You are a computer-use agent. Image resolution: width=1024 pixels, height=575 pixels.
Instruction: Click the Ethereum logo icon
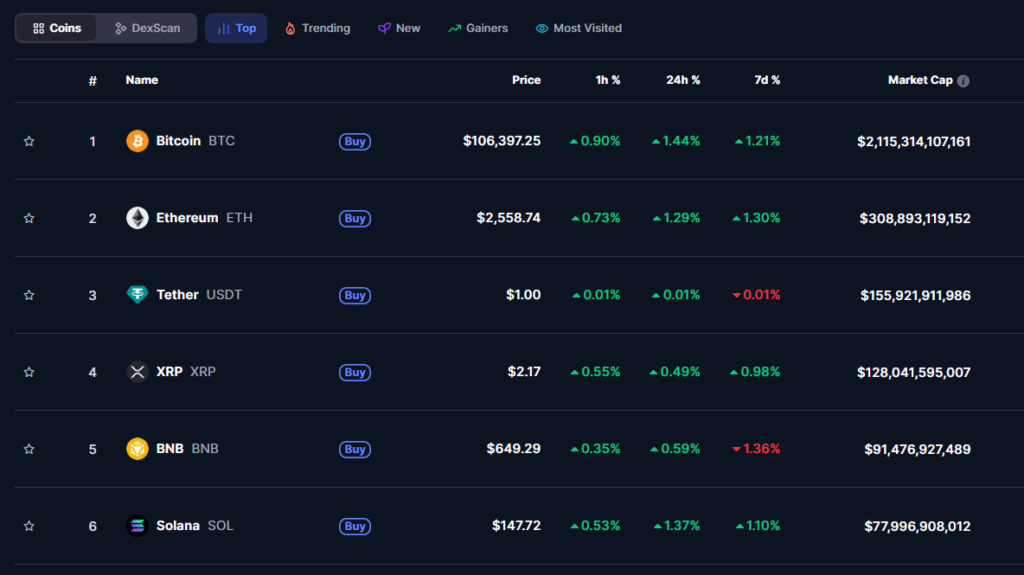click(x=137, y=218)
